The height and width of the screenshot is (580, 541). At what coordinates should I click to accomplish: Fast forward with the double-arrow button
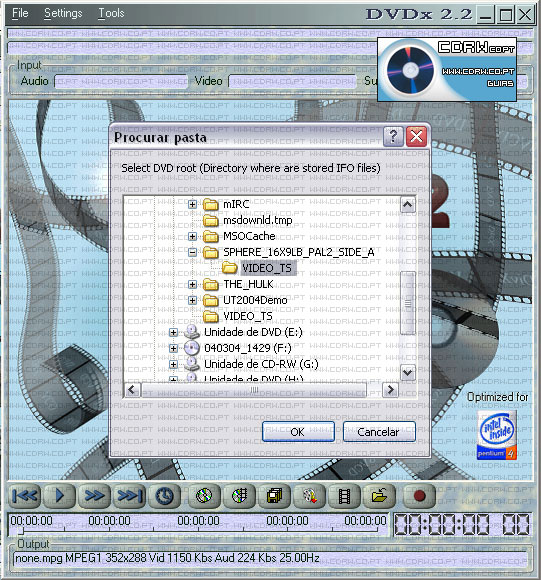point(94,496)
